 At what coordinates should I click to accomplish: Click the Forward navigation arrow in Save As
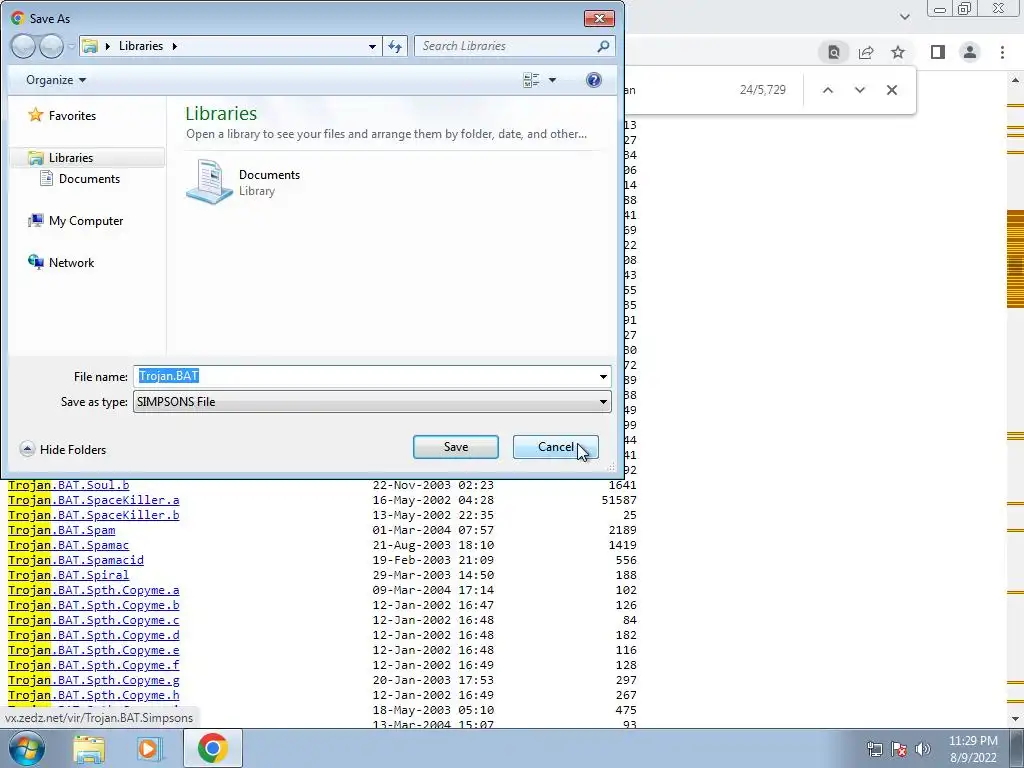pyautogui.click(x=51, y=46)
